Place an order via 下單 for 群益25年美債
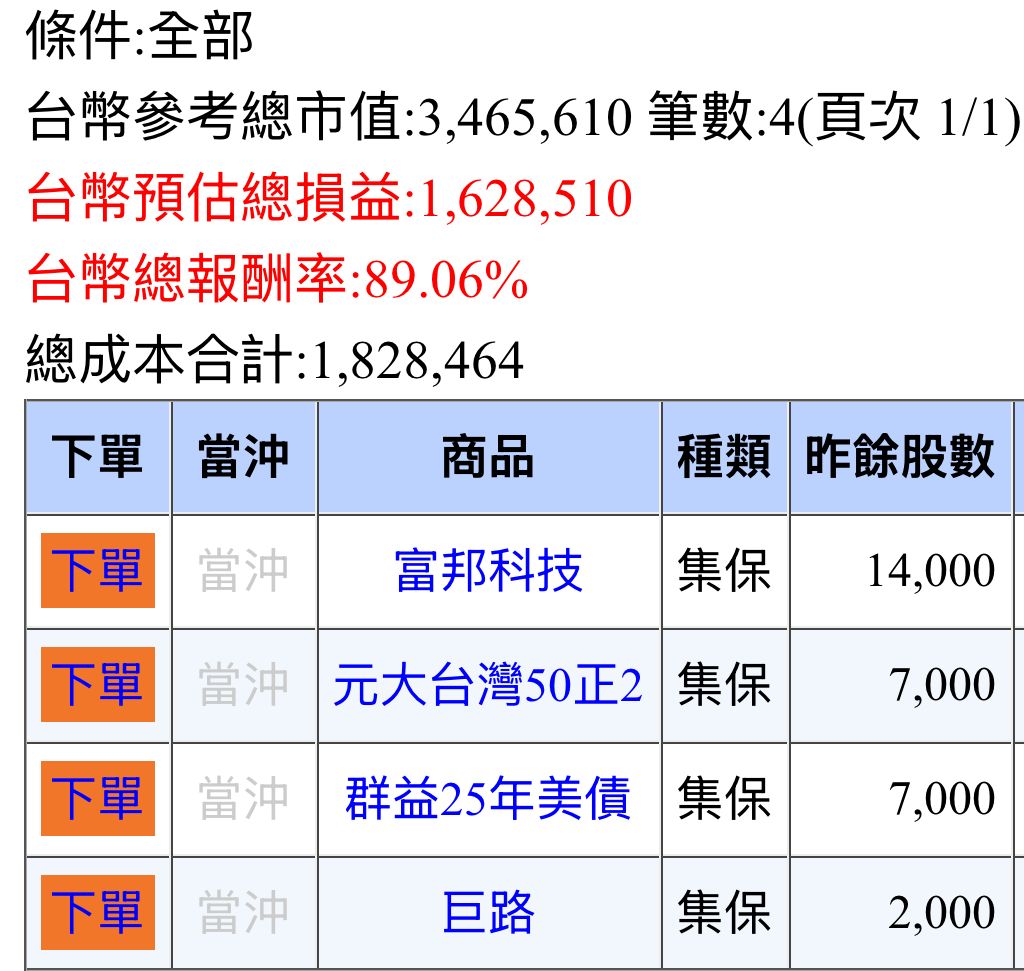The height and width of the screenshot is (971, 1024). click(x=97, y=799)
